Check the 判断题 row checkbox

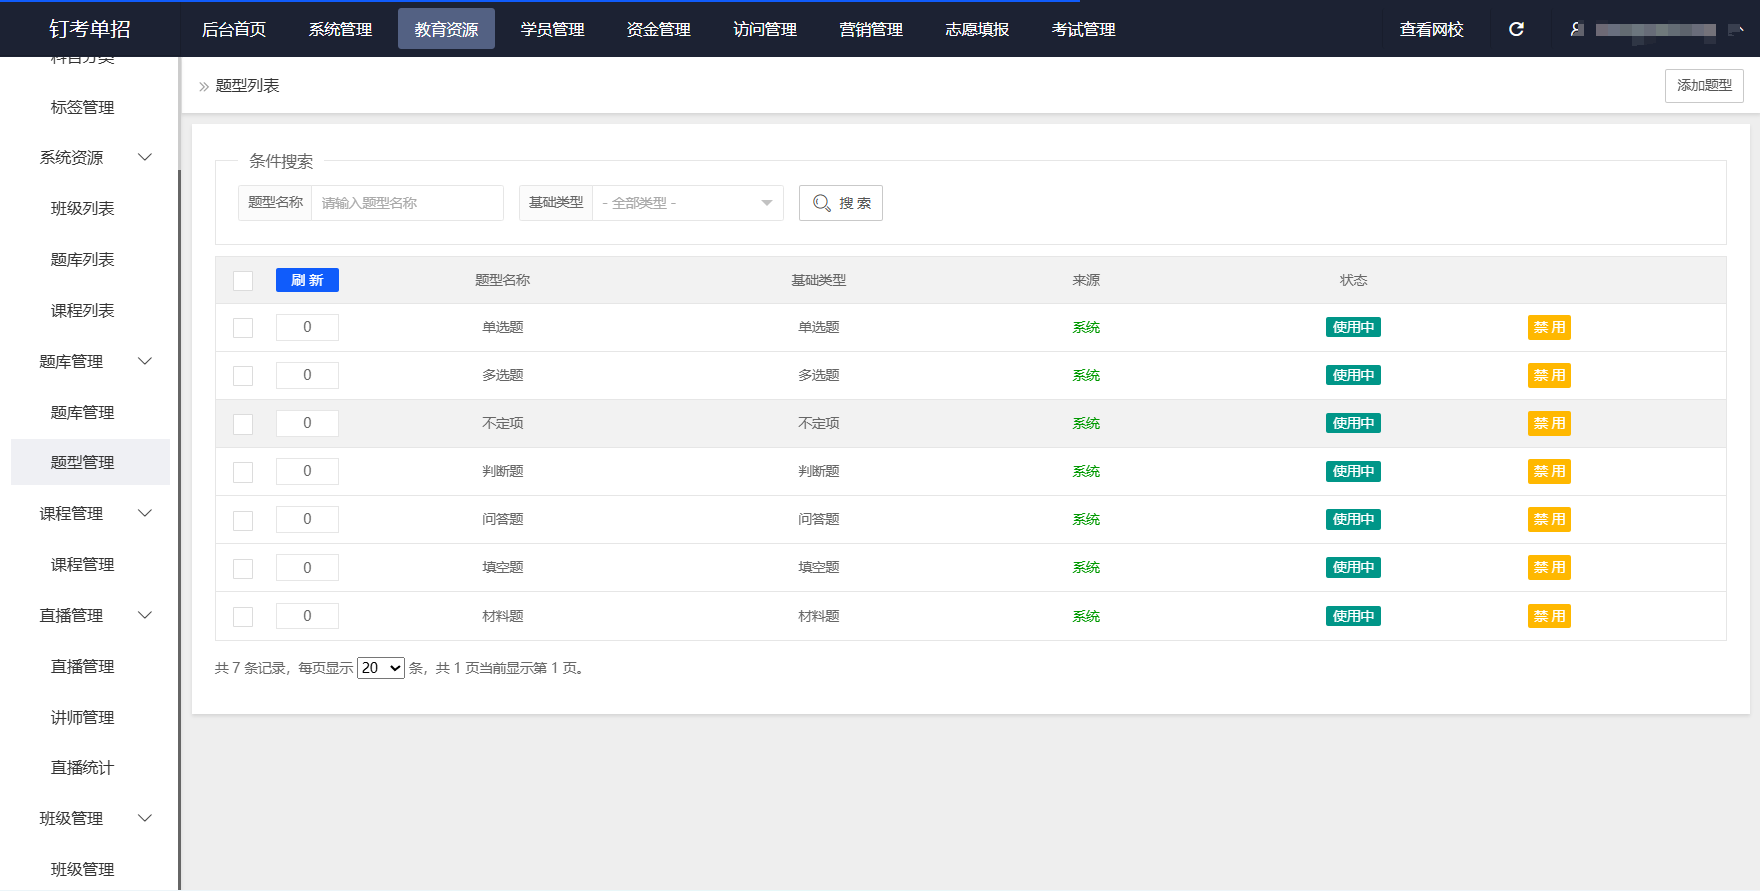point(243,472)
